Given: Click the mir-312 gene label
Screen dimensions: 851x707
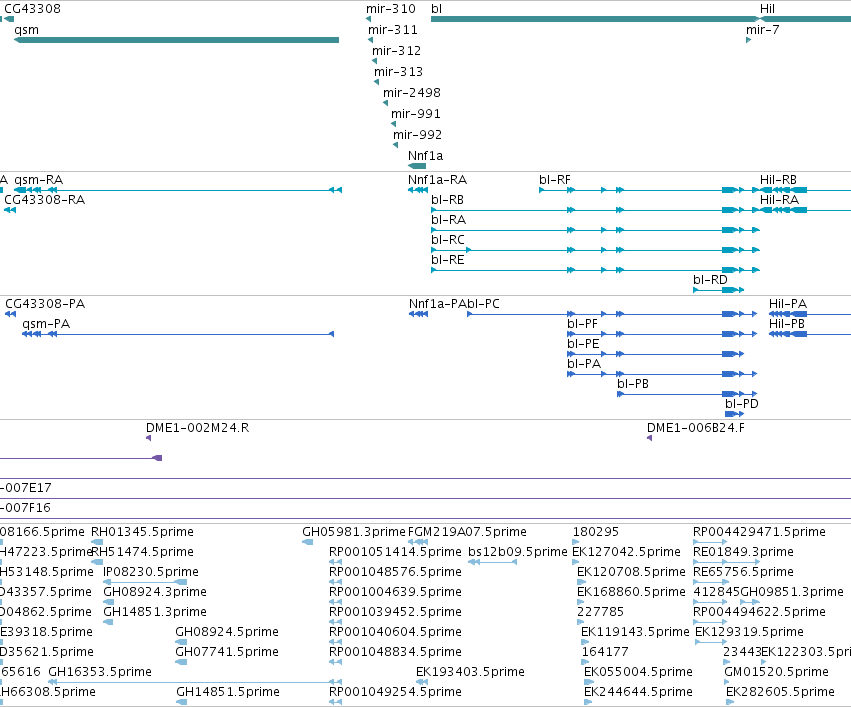Looking at the screenshot, I should pyautogui.click(x=397, y=51).
